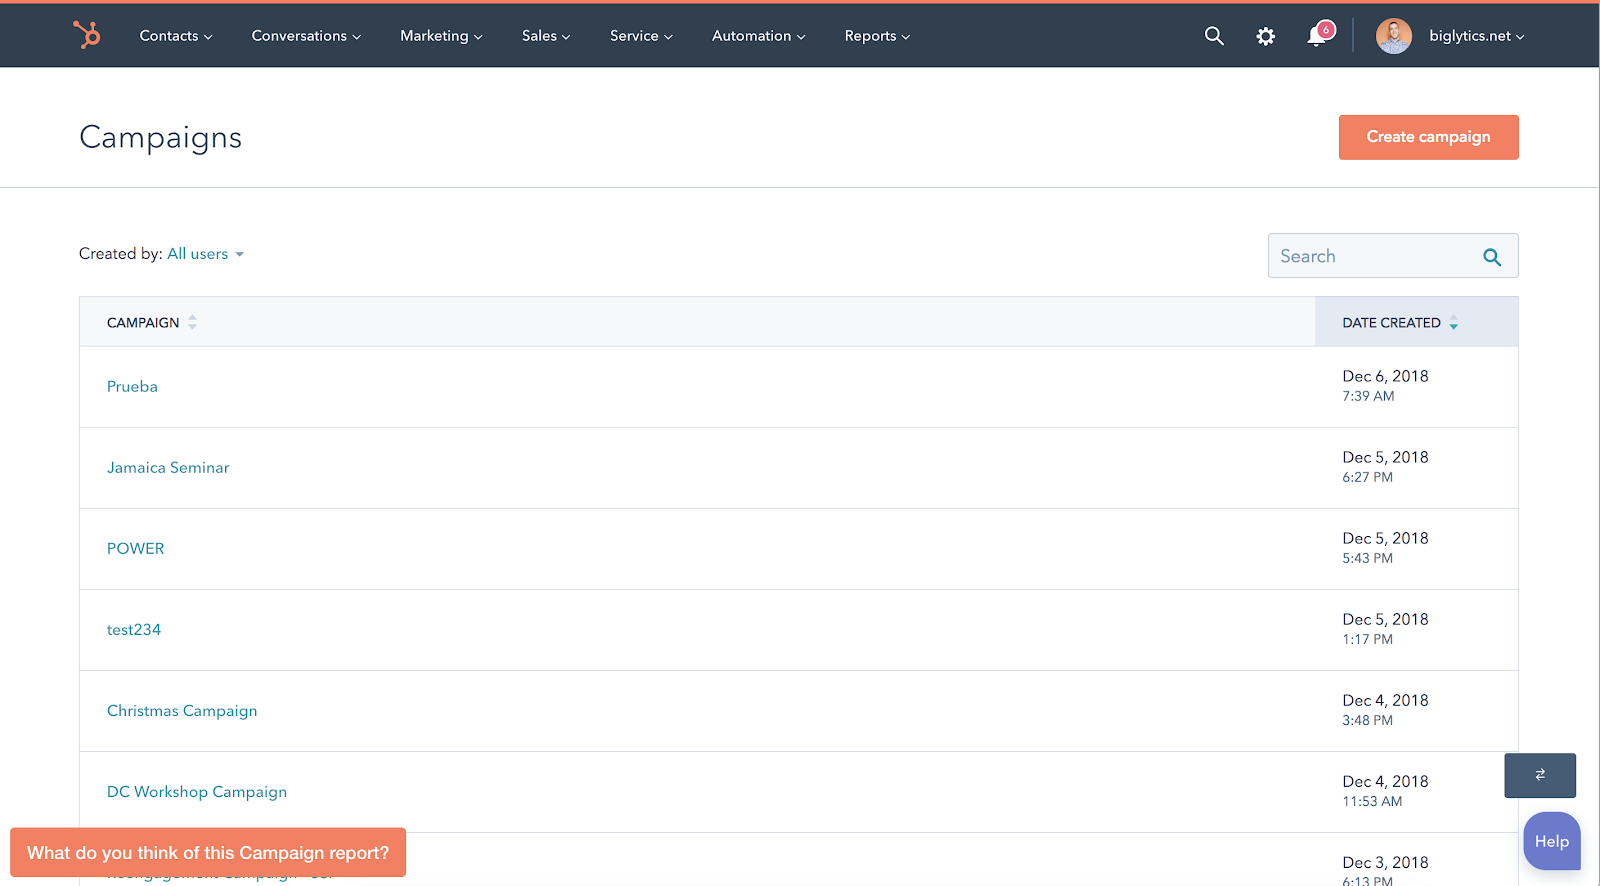Screen dimensions: 1600x886
Task: Sort by Campaign column arrows
Action: pos(192,322)
